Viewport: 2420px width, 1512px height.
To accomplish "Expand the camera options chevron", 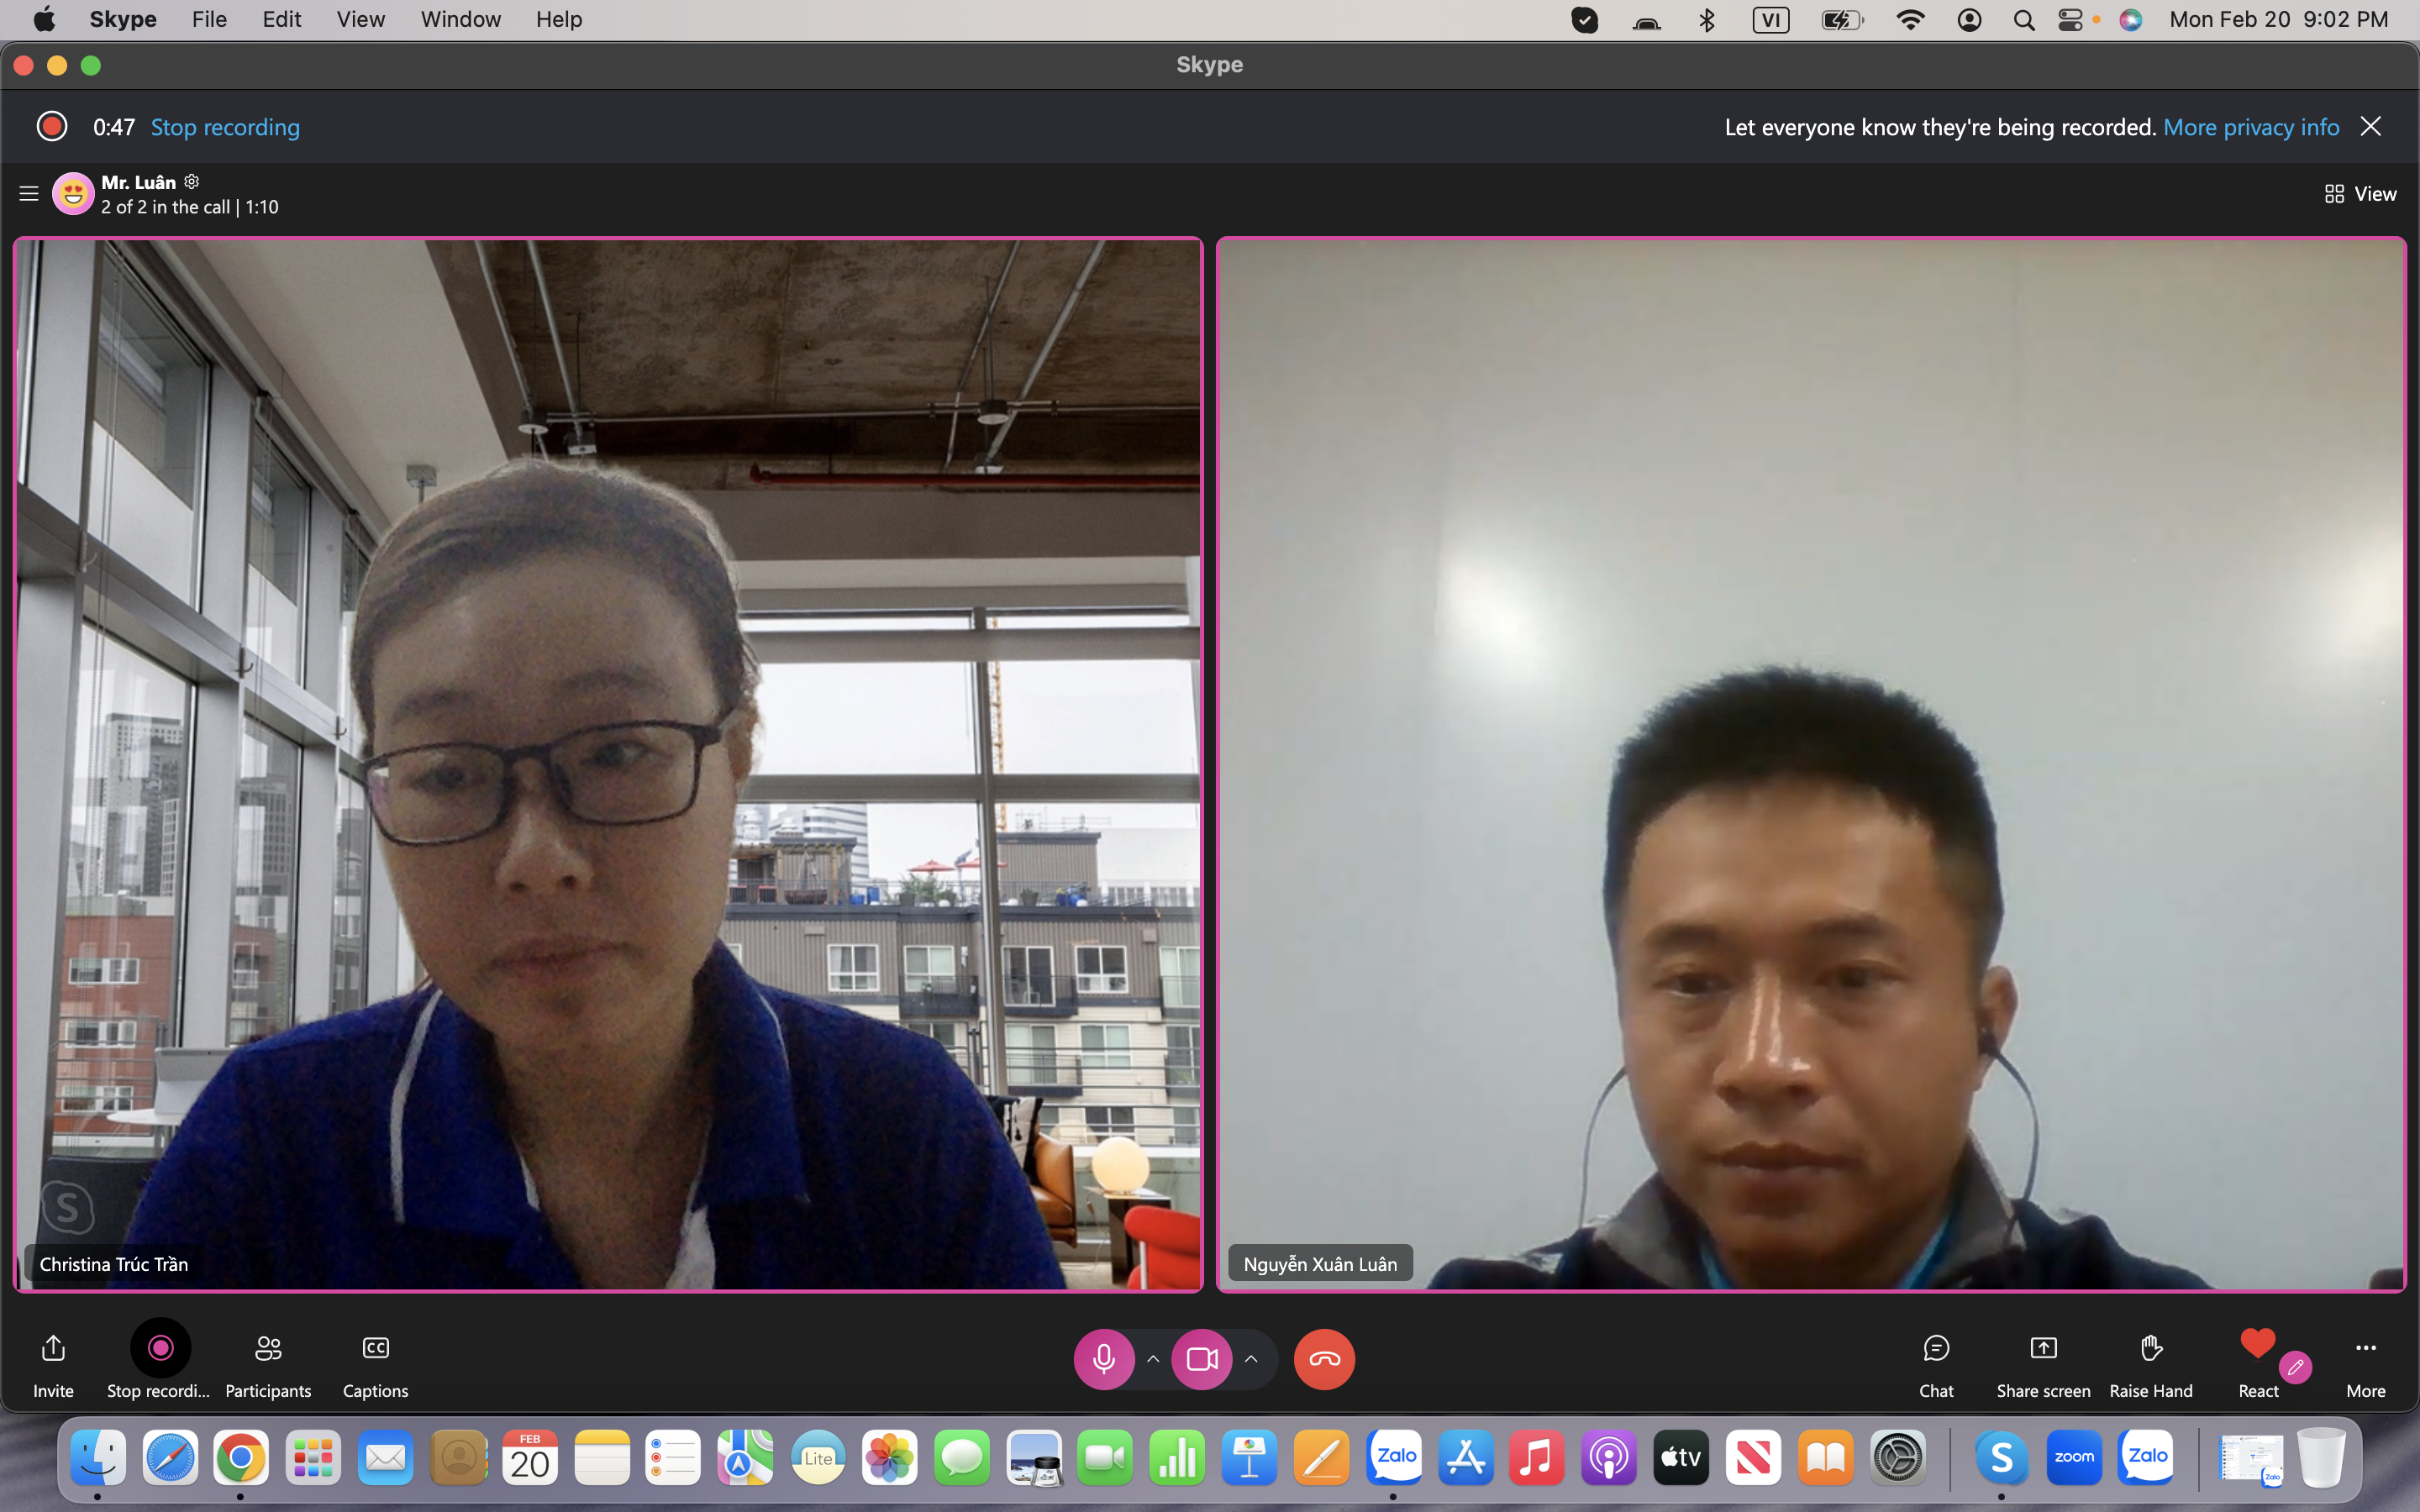I will [x=1251, y=1359].
